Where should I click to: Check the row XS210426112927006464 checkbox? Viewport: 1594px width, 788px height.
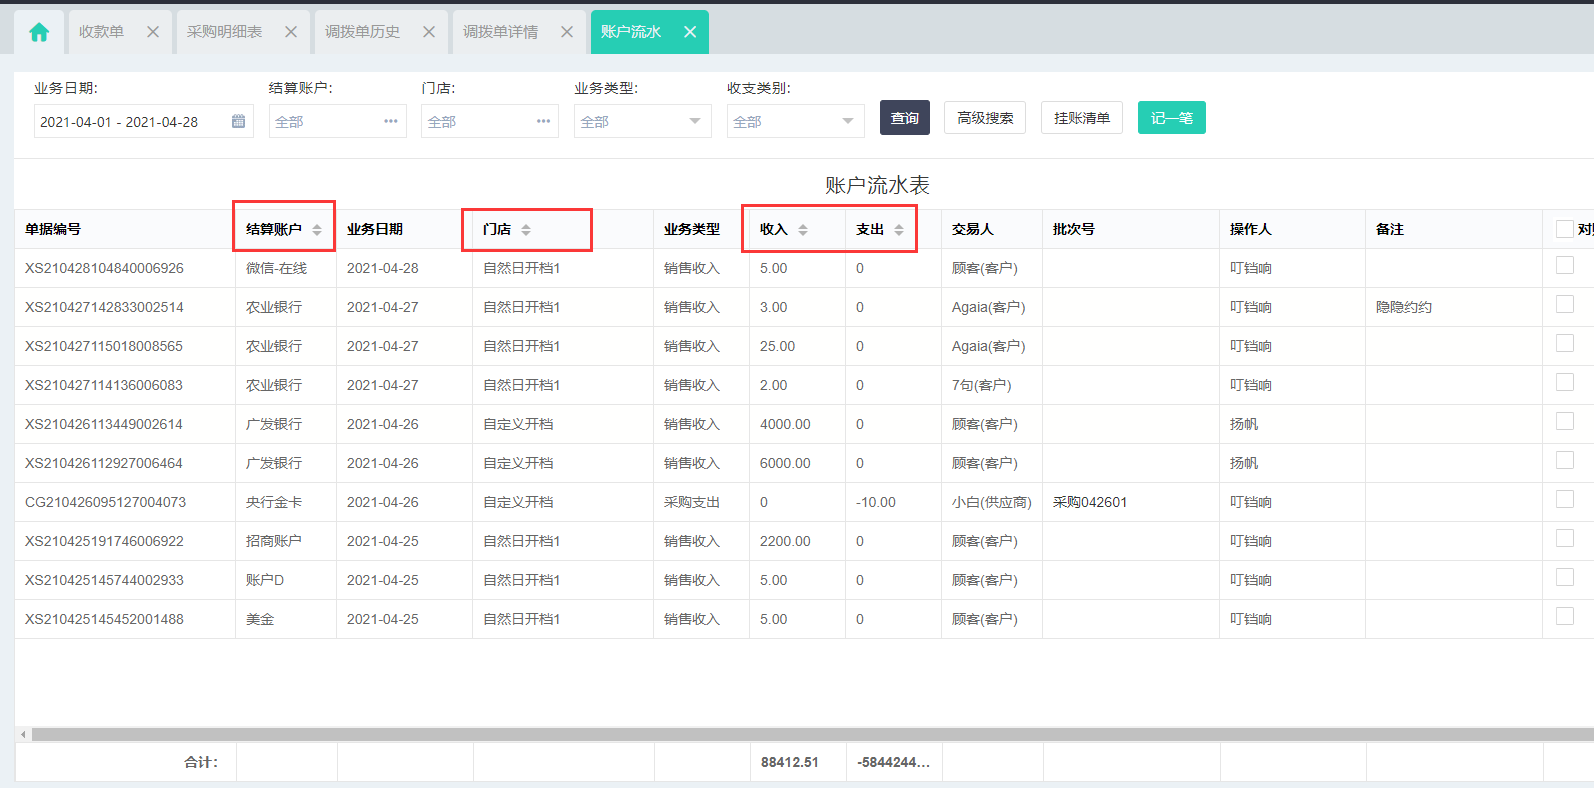(x=1565, y=460)
